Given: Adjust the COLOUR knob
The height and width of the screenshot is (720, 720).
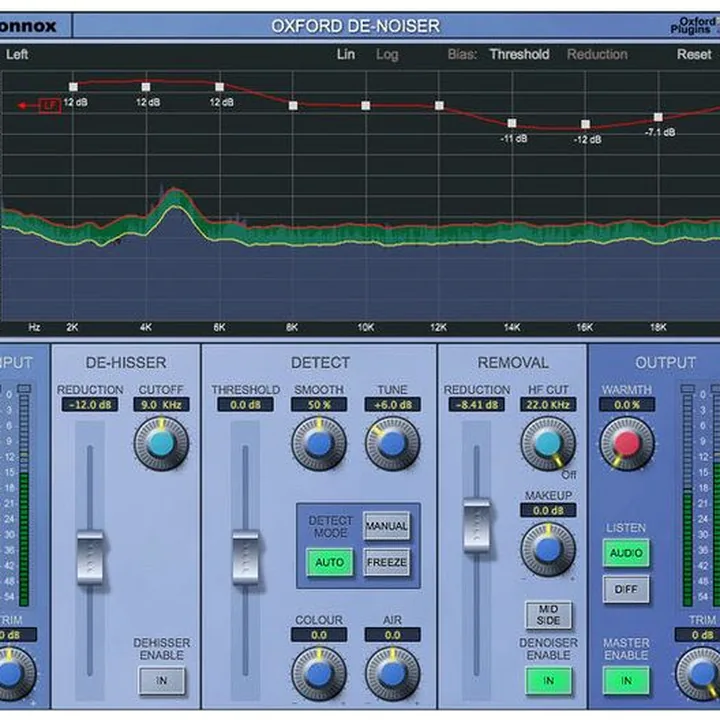Looking at the screenshot, I should pos(319,674).
